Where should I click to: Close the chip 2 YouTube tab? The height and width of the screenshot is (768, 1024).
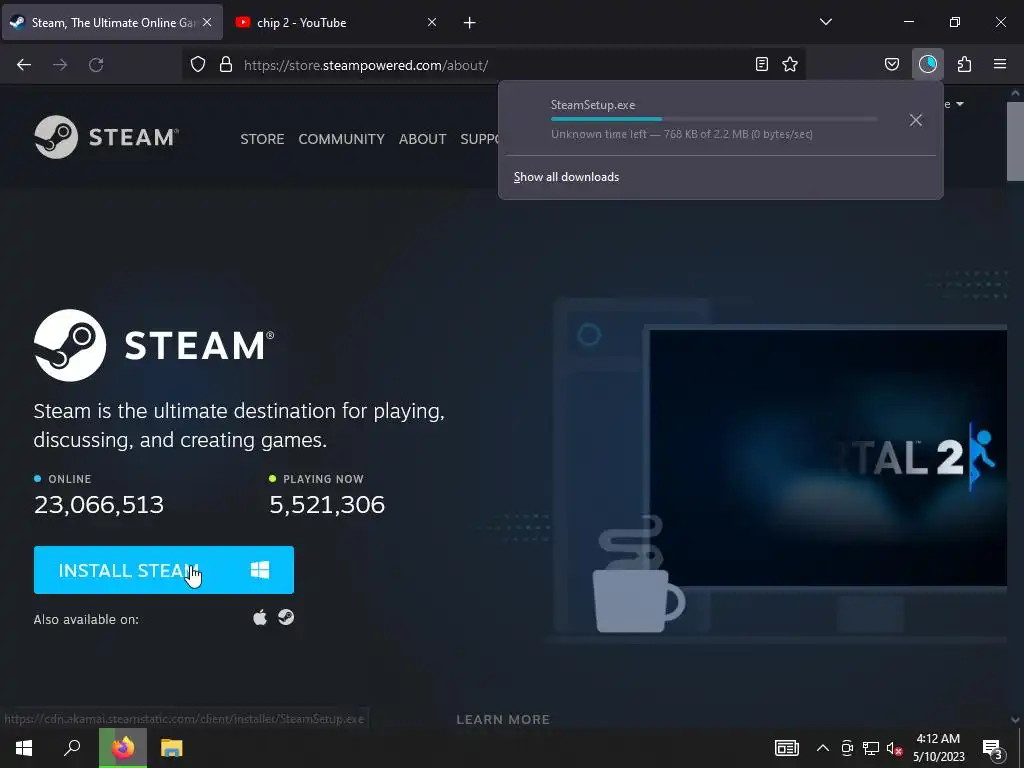click(x=432, y=22)
